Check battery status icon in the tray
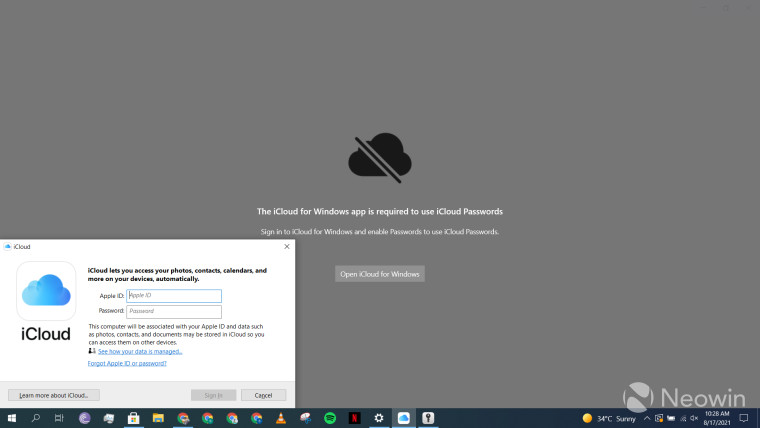This screenshot has height=428, width=760. pyautogui.click(x=671, y=418)
